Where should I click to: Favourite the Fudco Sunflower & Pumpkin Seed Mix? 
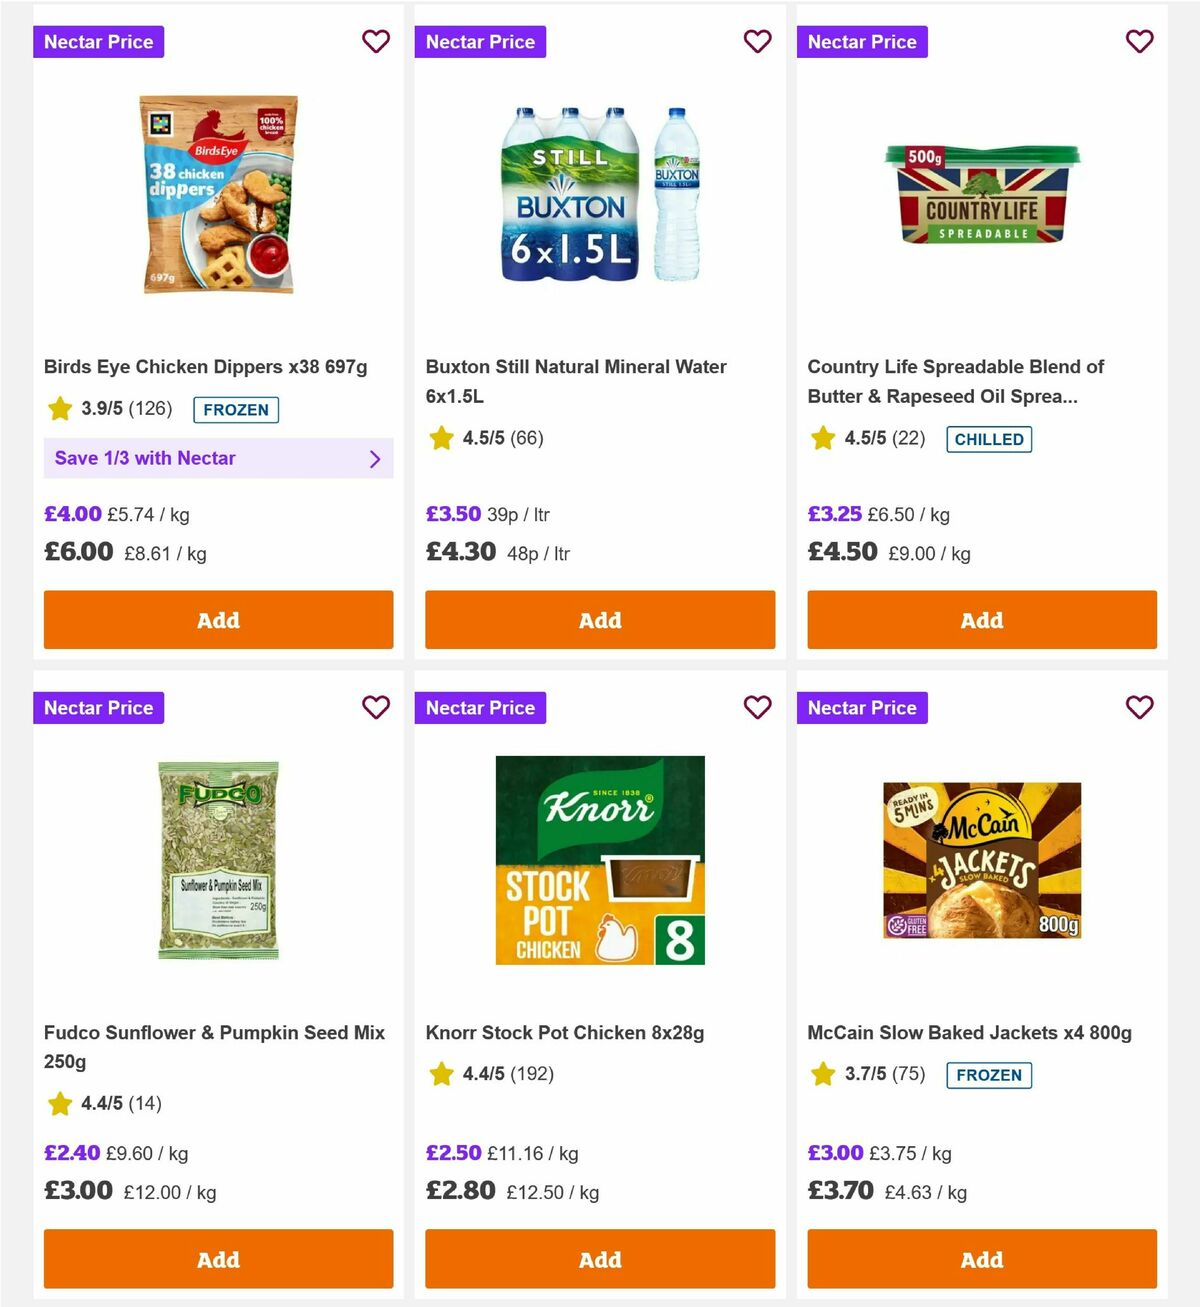coord(376,707)
